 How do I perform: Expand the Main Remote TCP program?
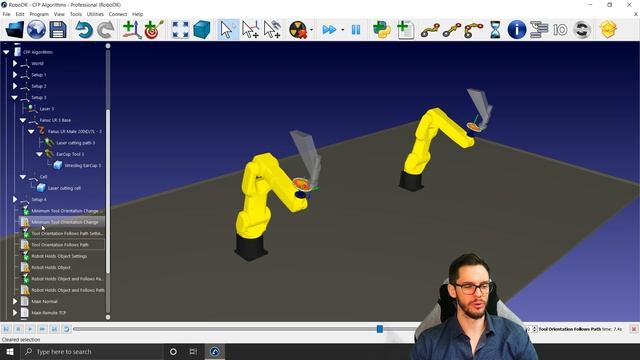tap(15, 313)
